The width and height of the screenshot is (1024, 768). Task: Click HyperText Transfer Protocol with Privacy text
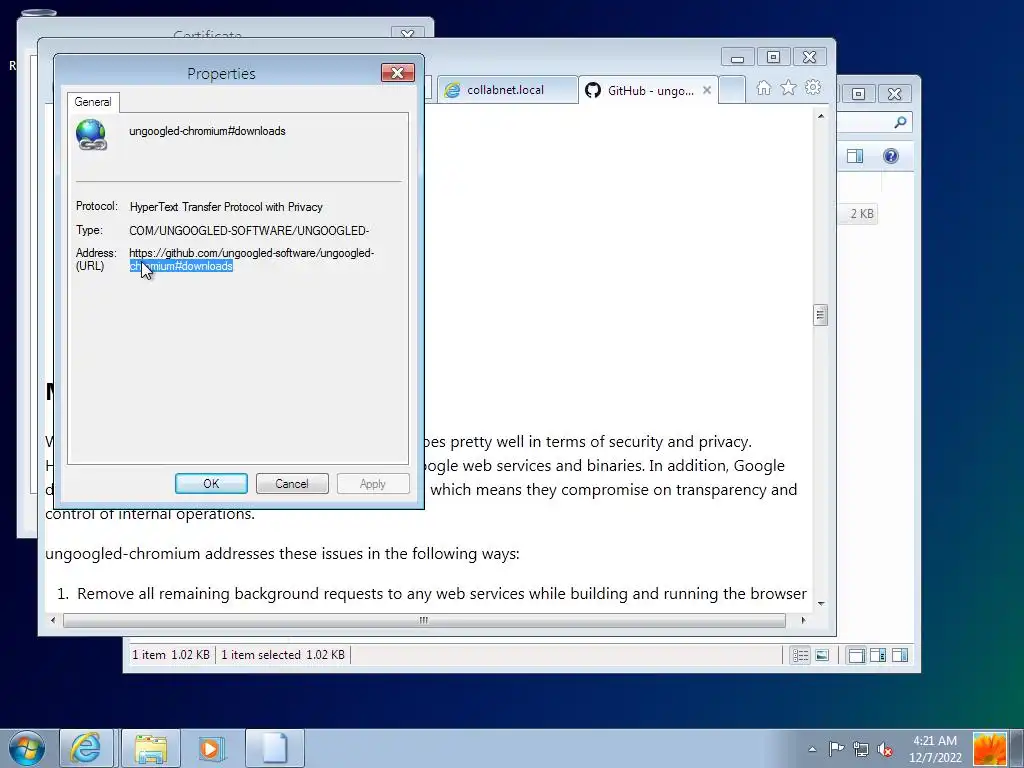[226, 207]
